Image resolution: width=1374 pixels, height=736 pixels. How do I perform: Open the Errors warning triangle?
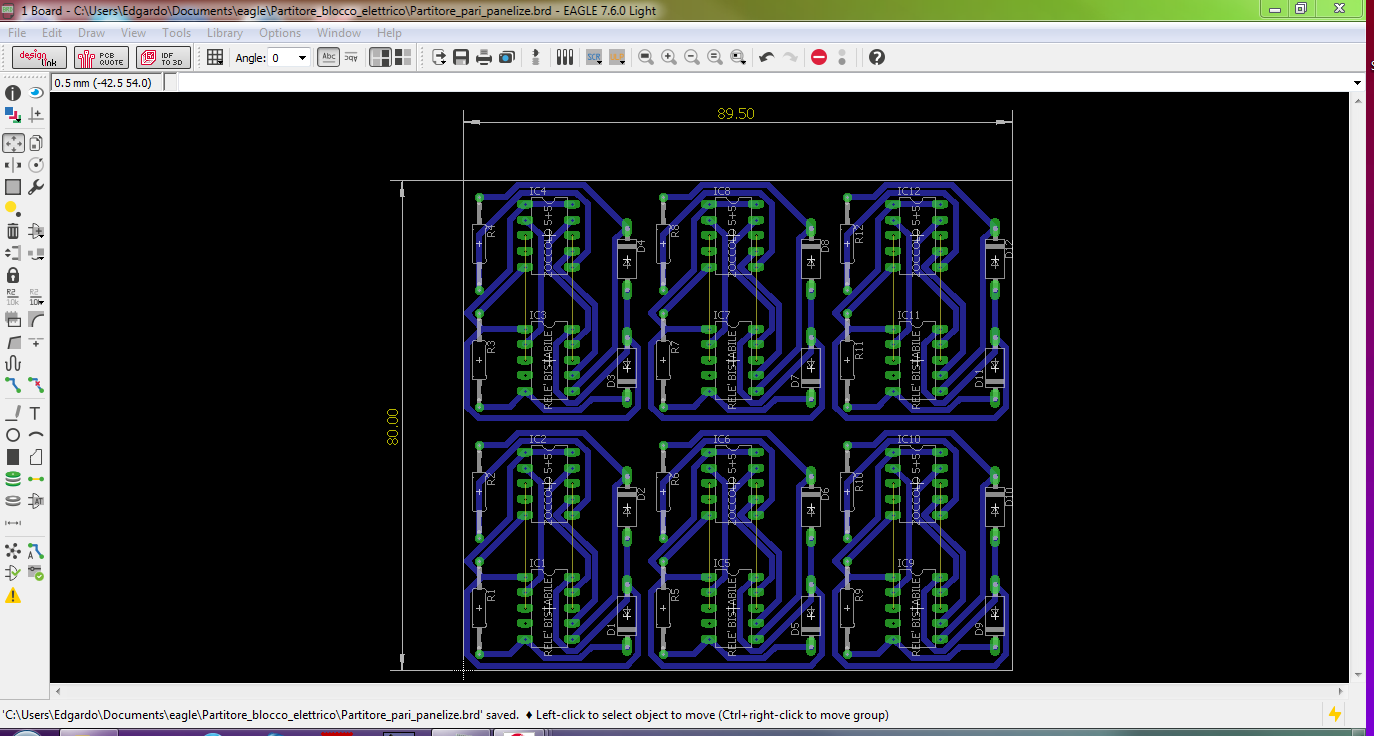[13, 596]
